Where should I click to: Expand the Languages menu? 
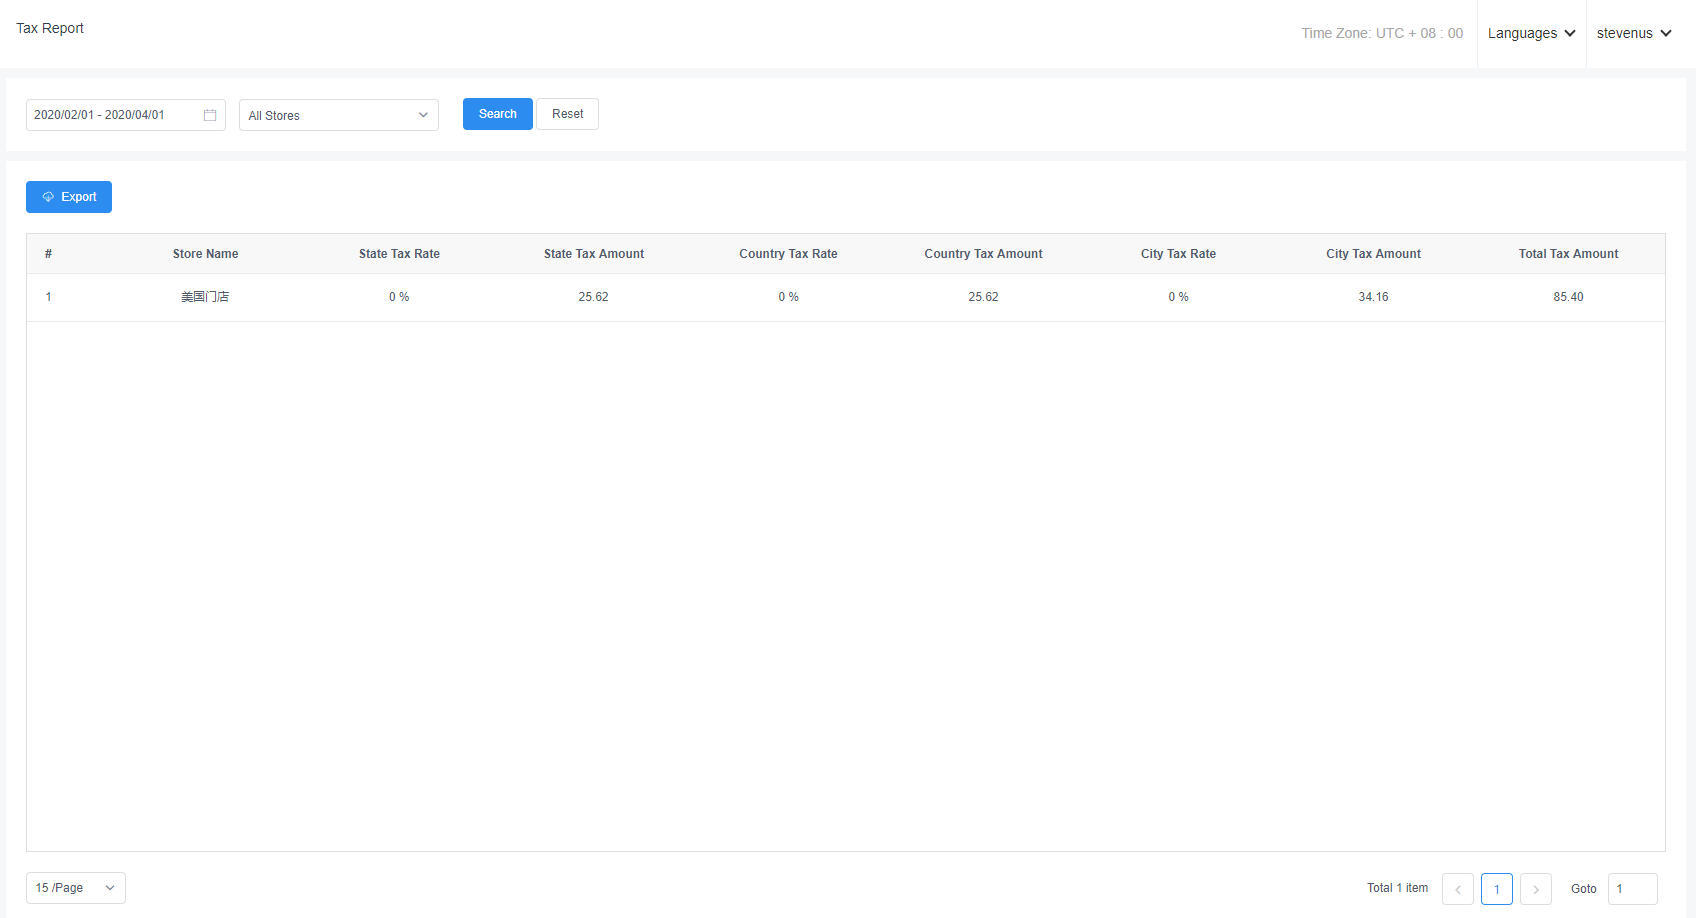point(1531,33)
